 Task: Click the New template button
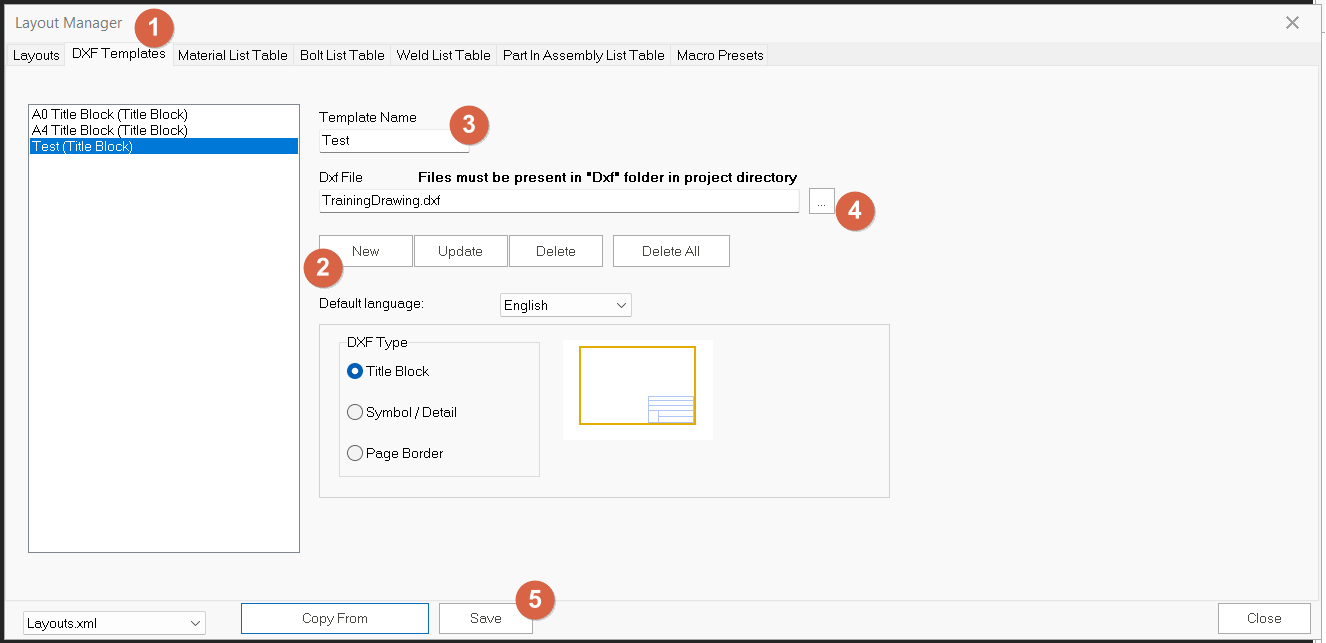click(366, 251)
